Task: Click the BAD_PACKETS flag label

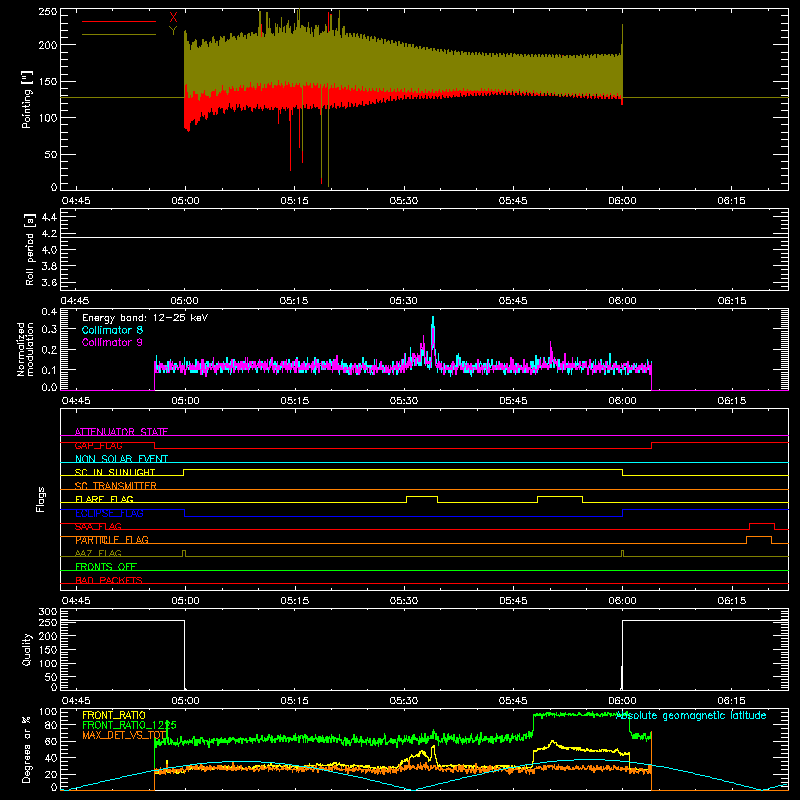Action: [x=109, y=580]
